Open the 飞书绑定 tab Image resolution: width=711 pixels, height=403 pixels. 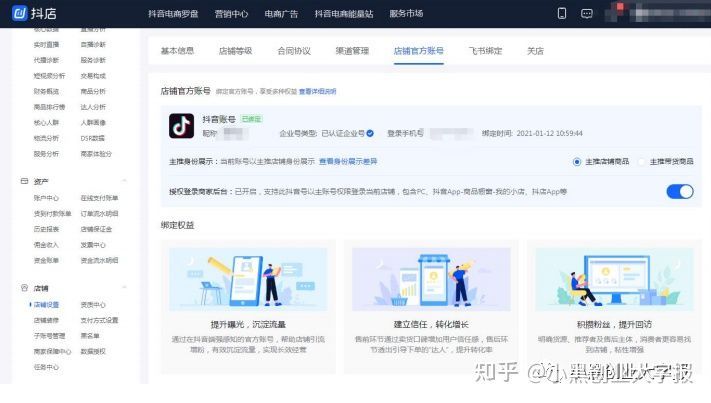(x=485, y=51)
